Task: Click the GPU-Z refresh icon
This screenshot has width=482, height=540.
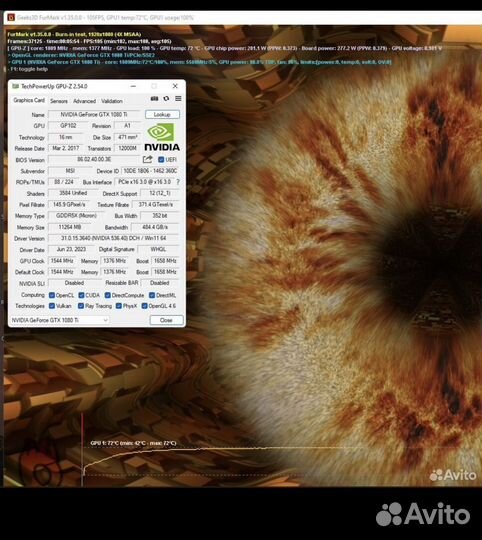Action: point(166,99)
